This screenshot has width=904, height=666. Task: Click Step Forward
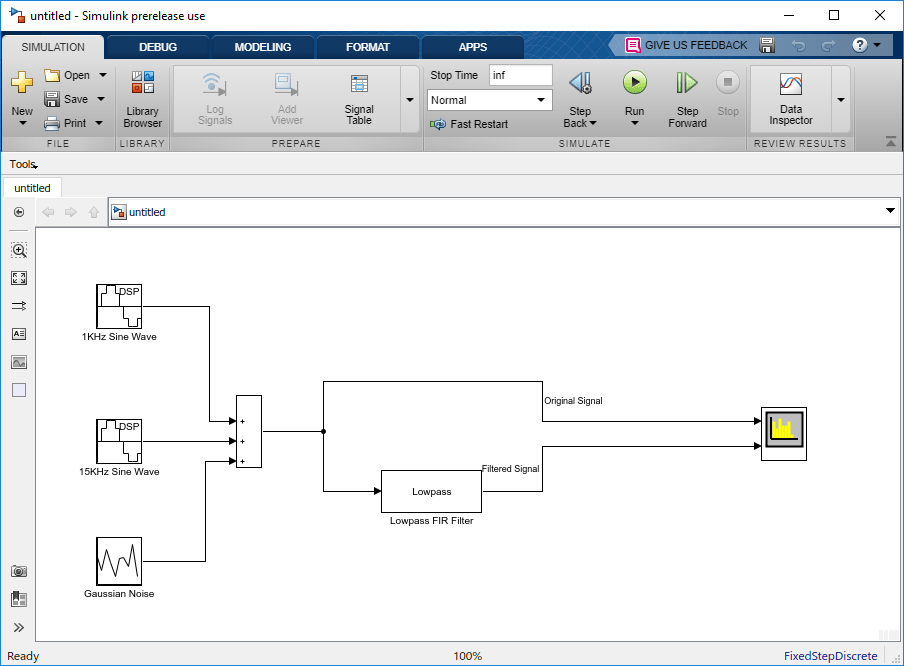(687, 99)
